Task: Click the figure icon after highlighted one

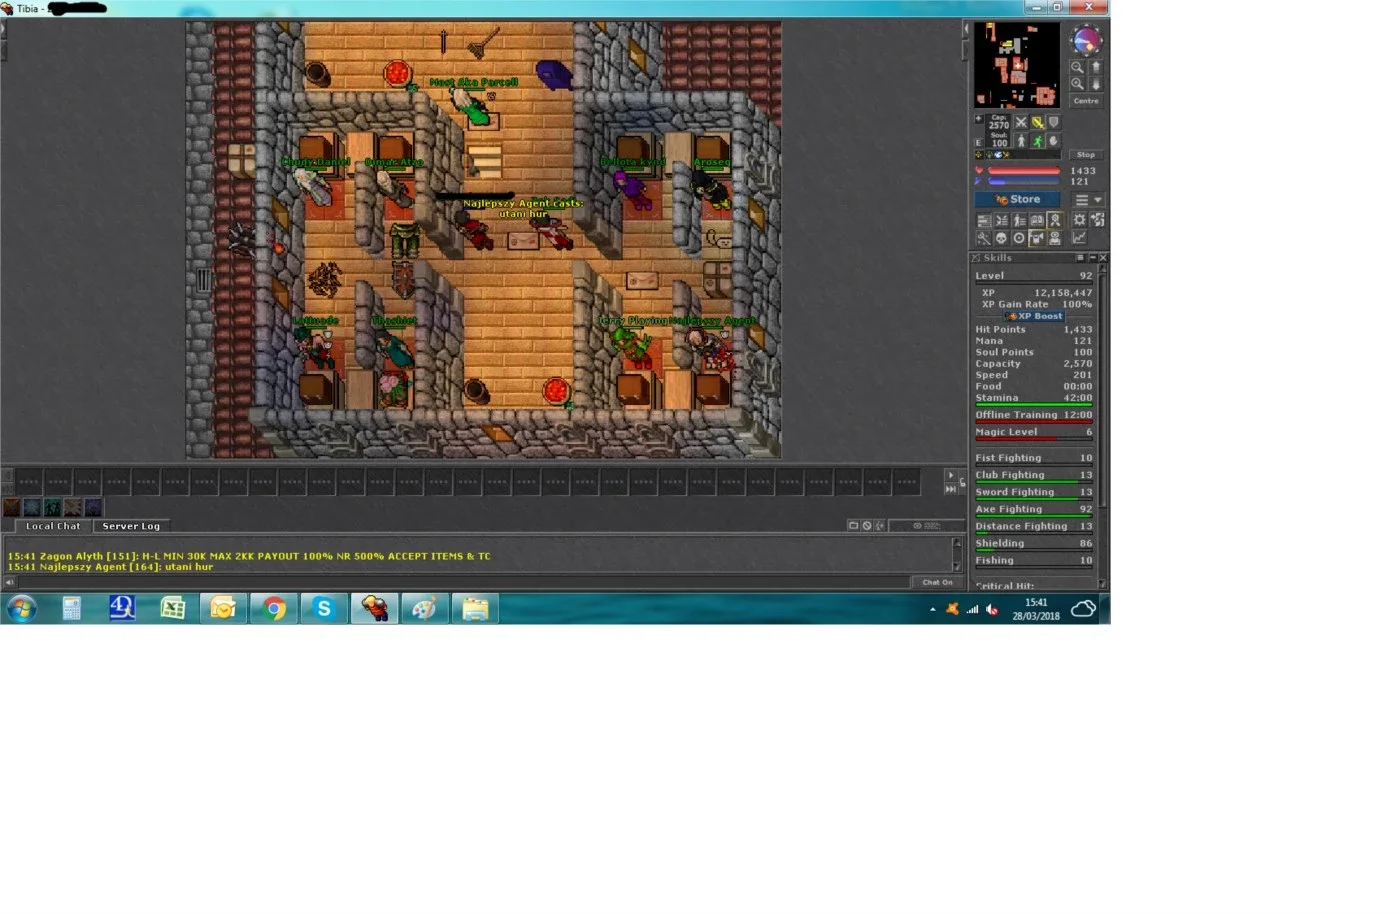Action: click(1055, 238)
